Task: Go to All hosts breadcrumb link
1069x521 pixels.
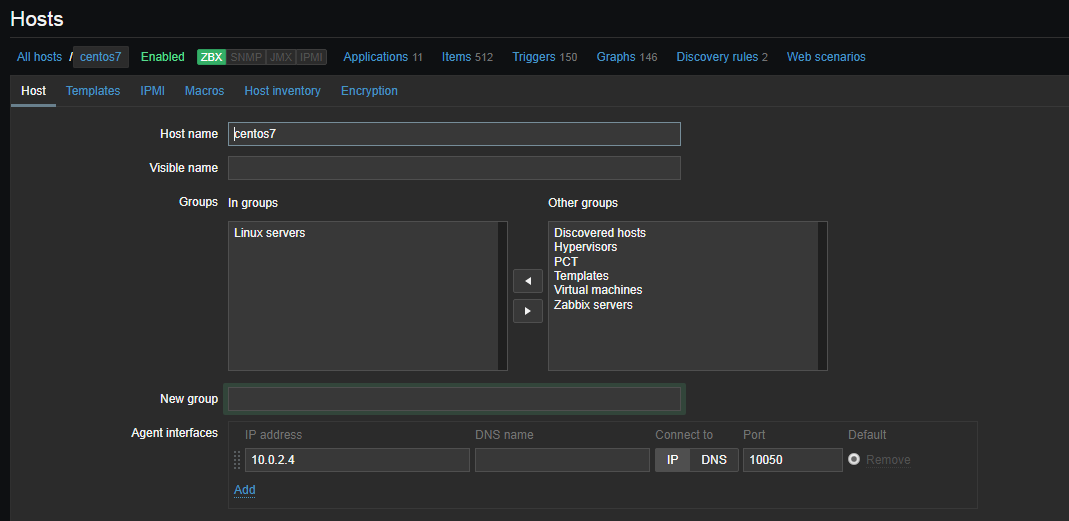Action: click(x=39, y=57)
